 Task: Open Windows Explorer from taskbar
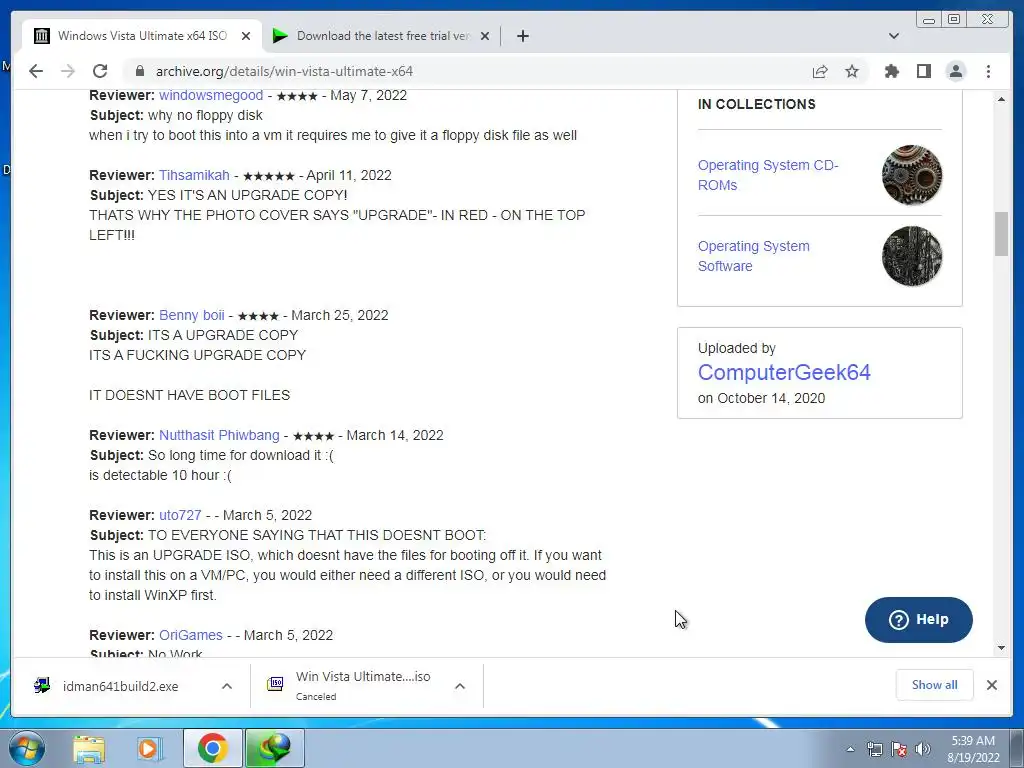pos(89,749)
